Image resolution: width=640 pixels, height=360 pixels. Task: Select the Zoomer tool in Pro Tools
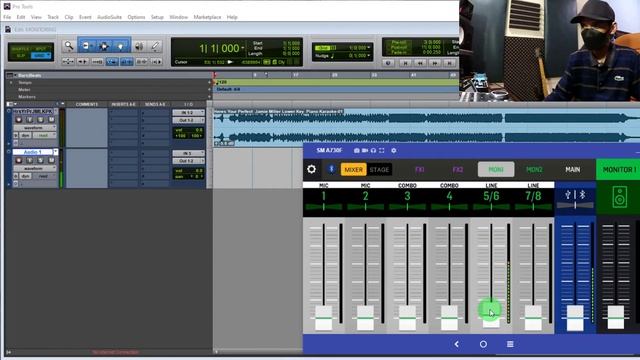coord(69,46)
